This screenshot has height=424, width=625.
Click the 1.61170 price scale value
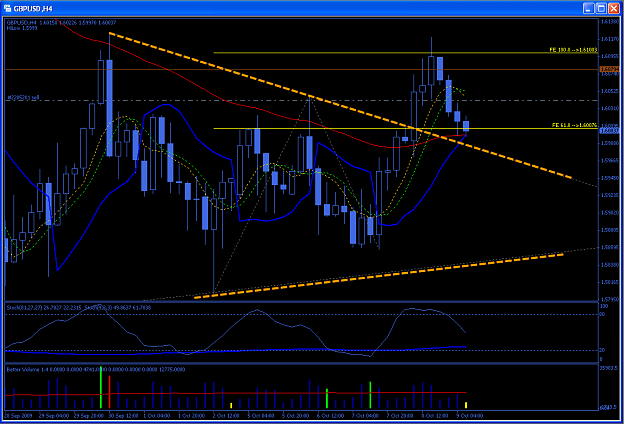point(609,39)
